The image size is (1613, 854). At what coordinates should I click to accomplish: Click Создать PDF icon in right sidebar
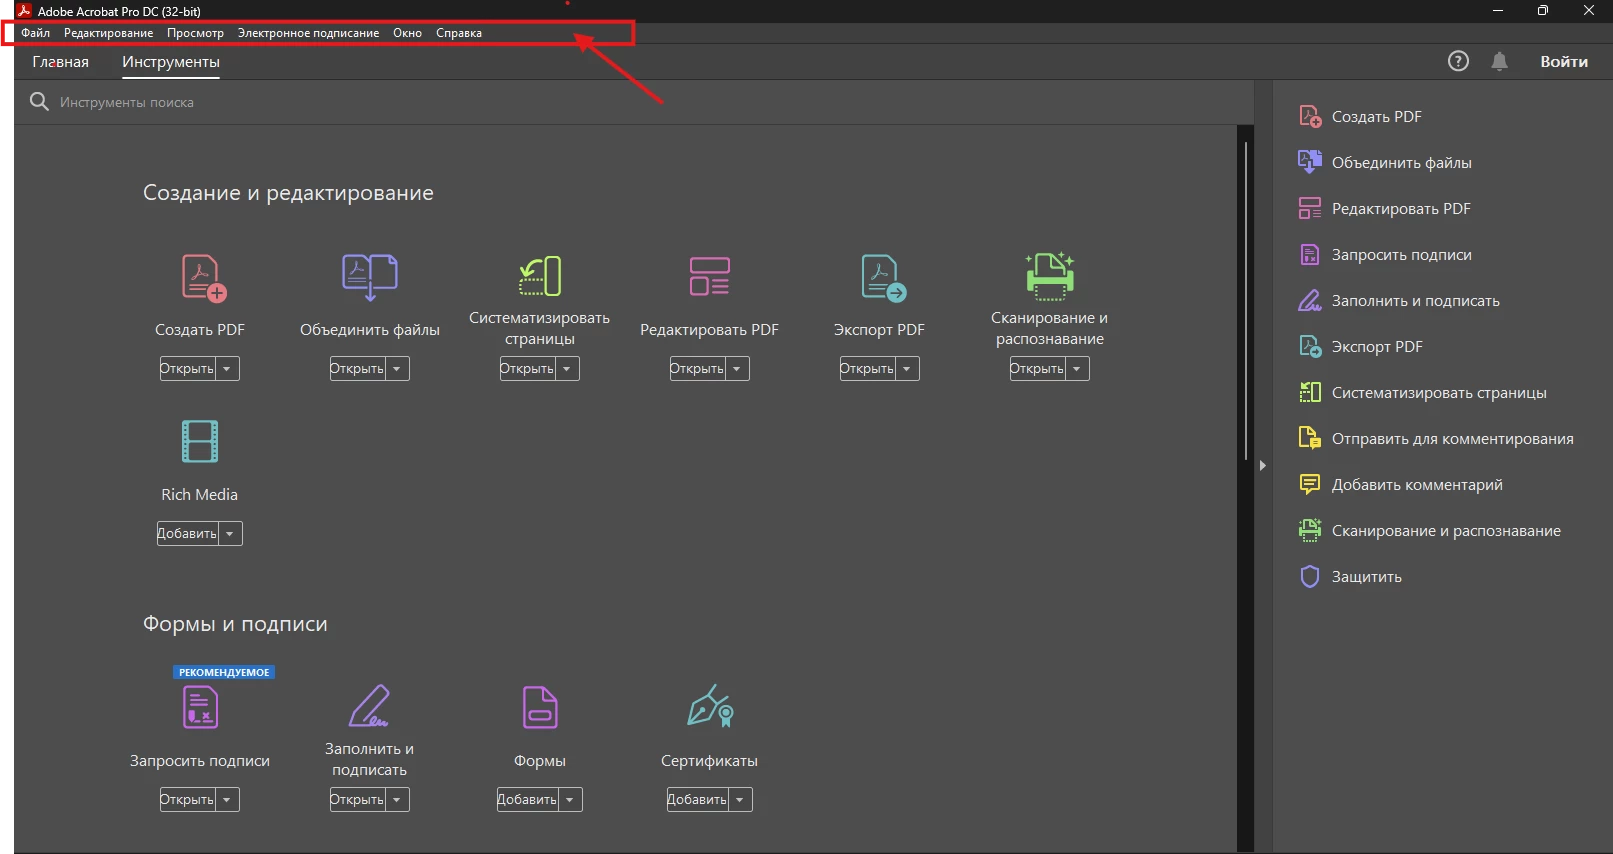tap(1310, 116)
